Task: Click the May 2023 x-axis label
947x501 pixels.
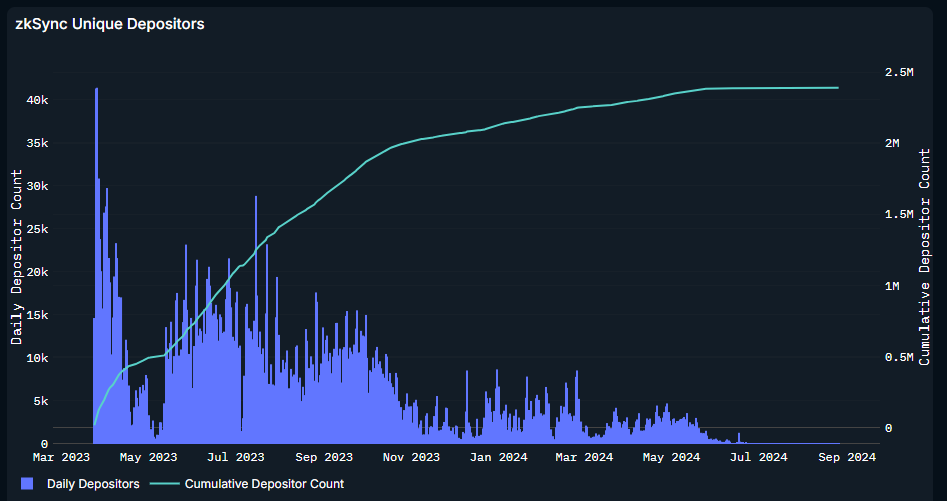Action: click(149, 458)
